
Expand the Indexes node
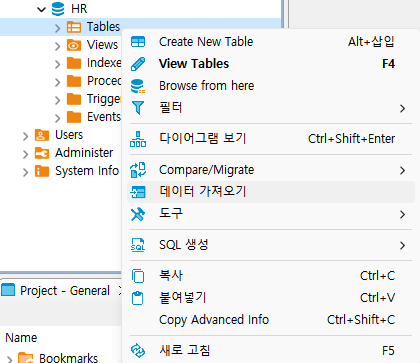57,64
